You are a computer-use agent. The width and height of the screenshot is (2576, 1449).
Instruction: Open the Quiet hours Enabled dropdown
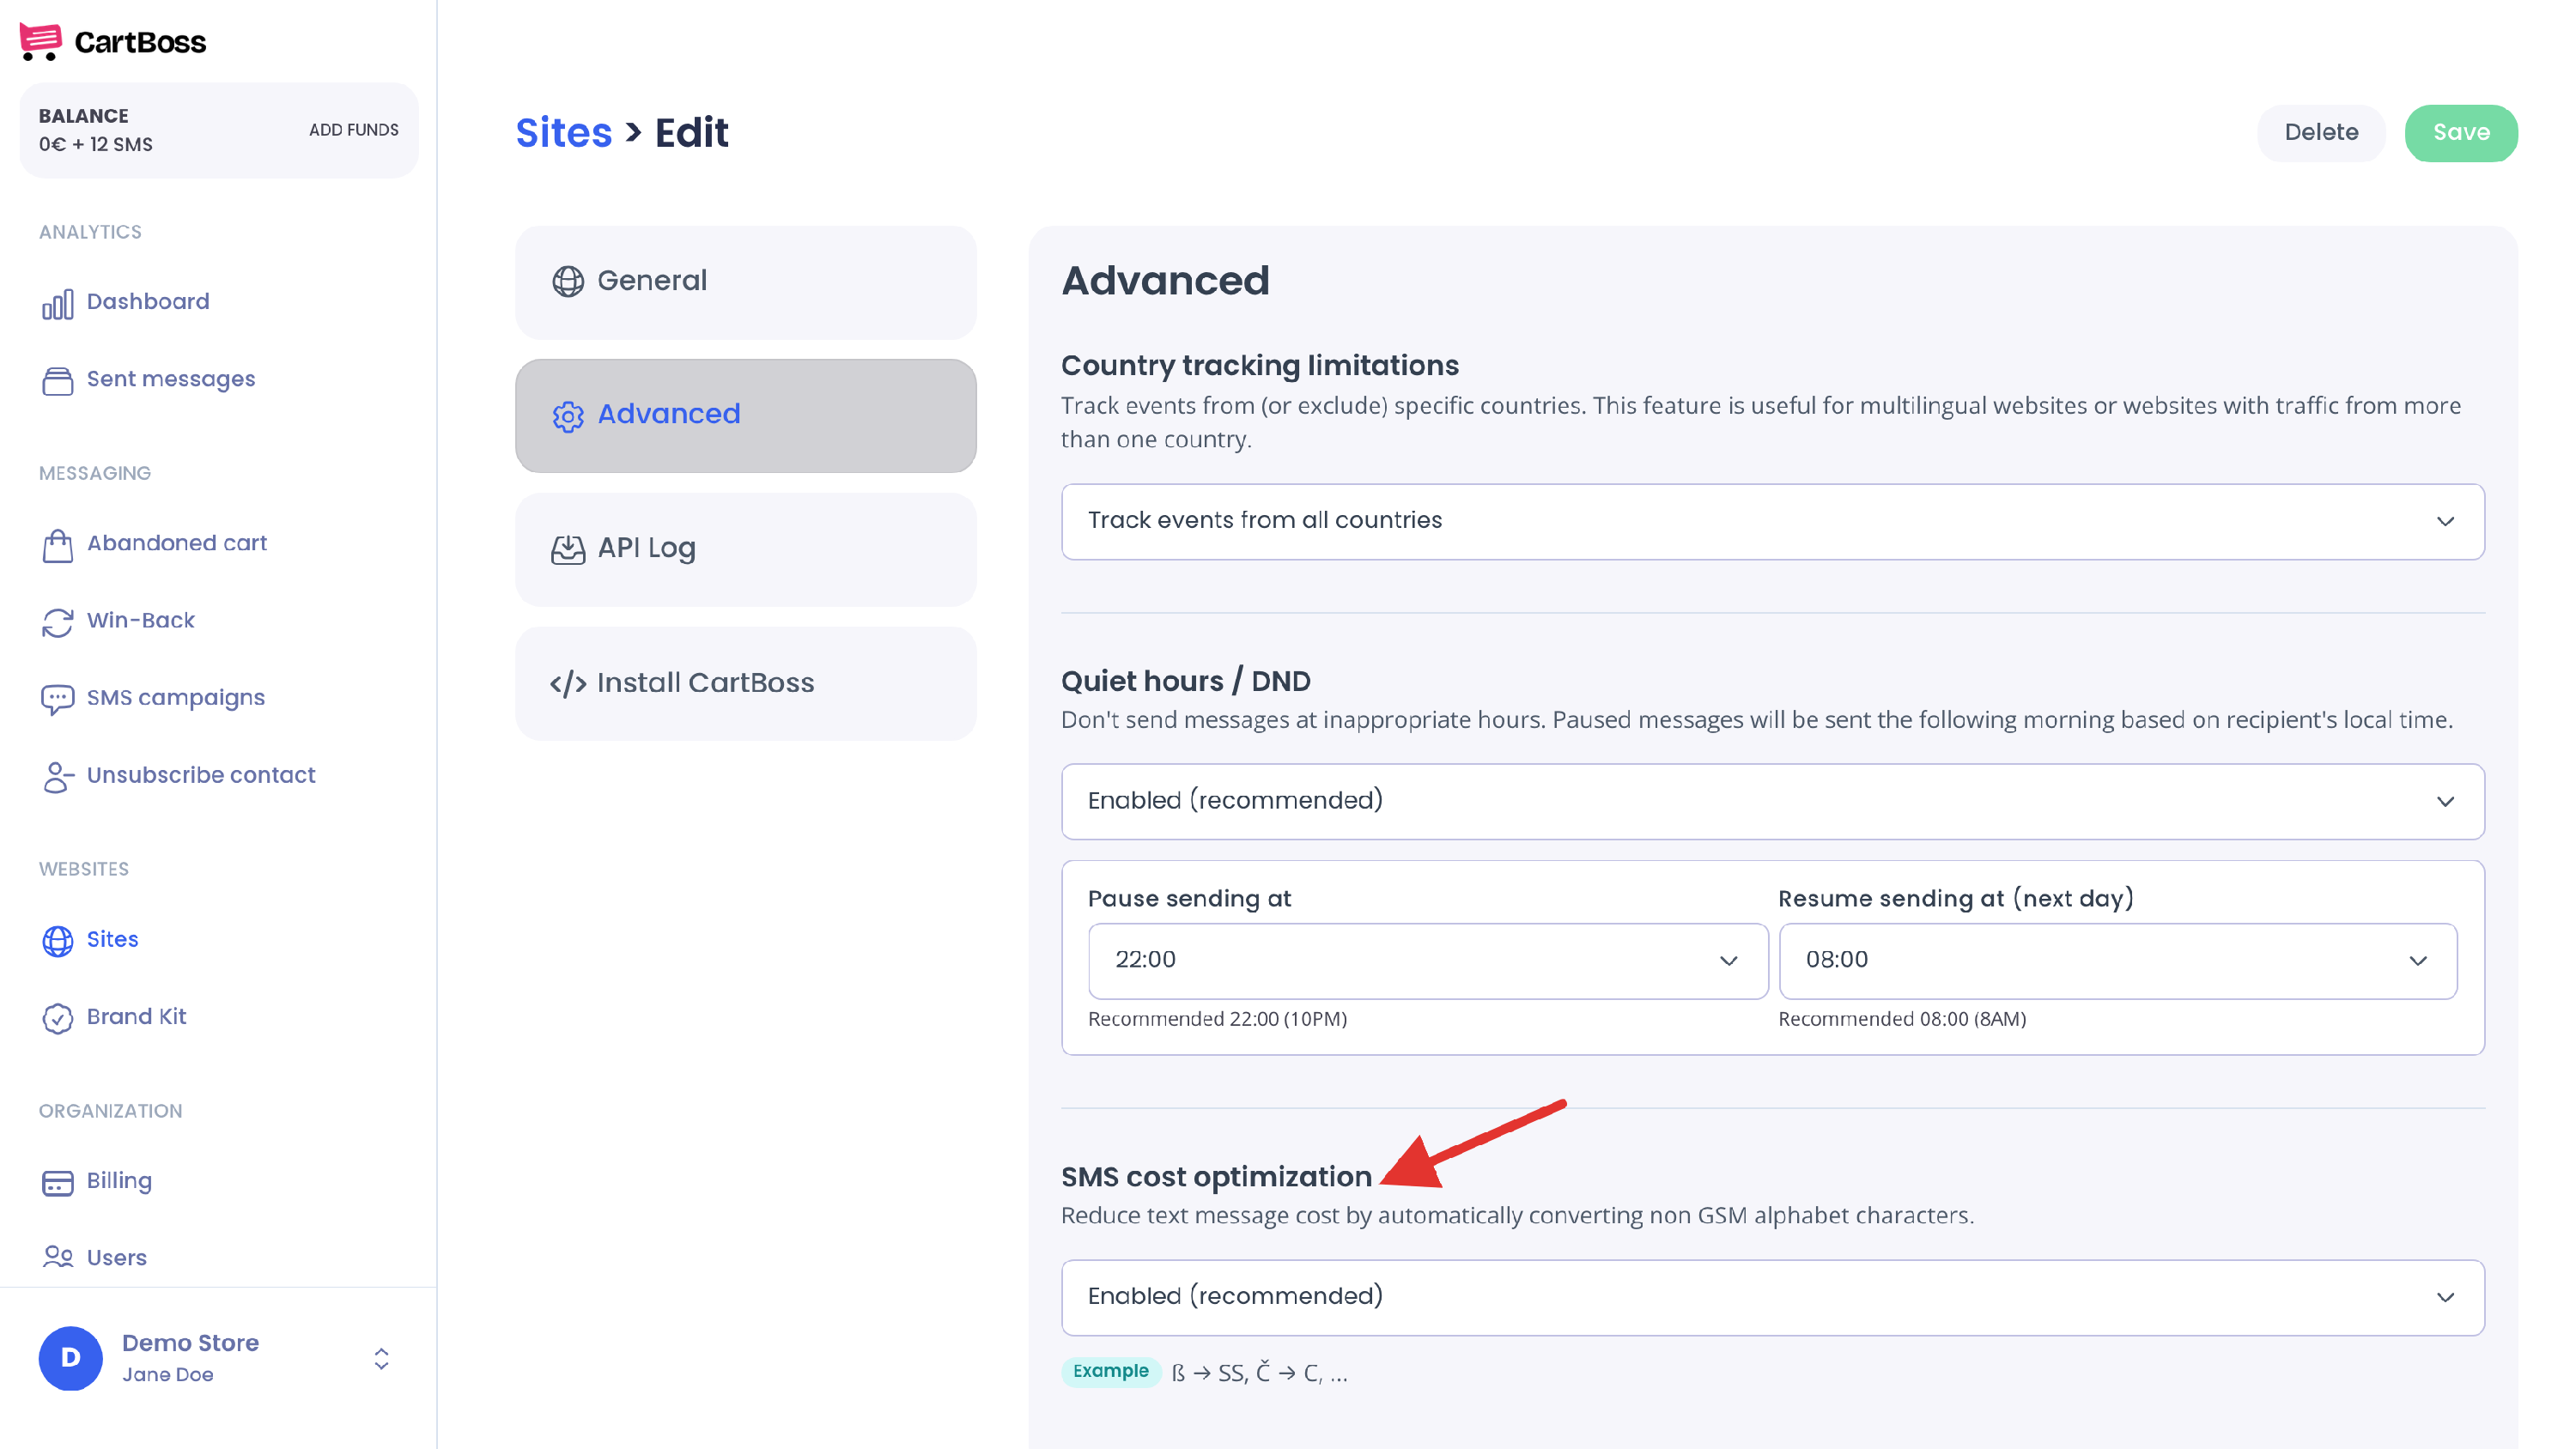pyautogui.click(x=1772, y=801)
